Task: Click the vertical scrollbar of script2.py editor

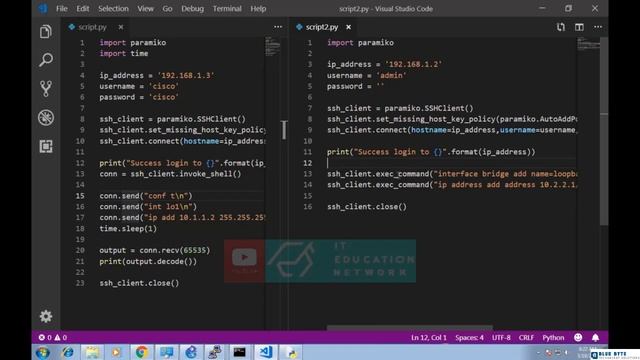Action: click(x=604, y=131)
